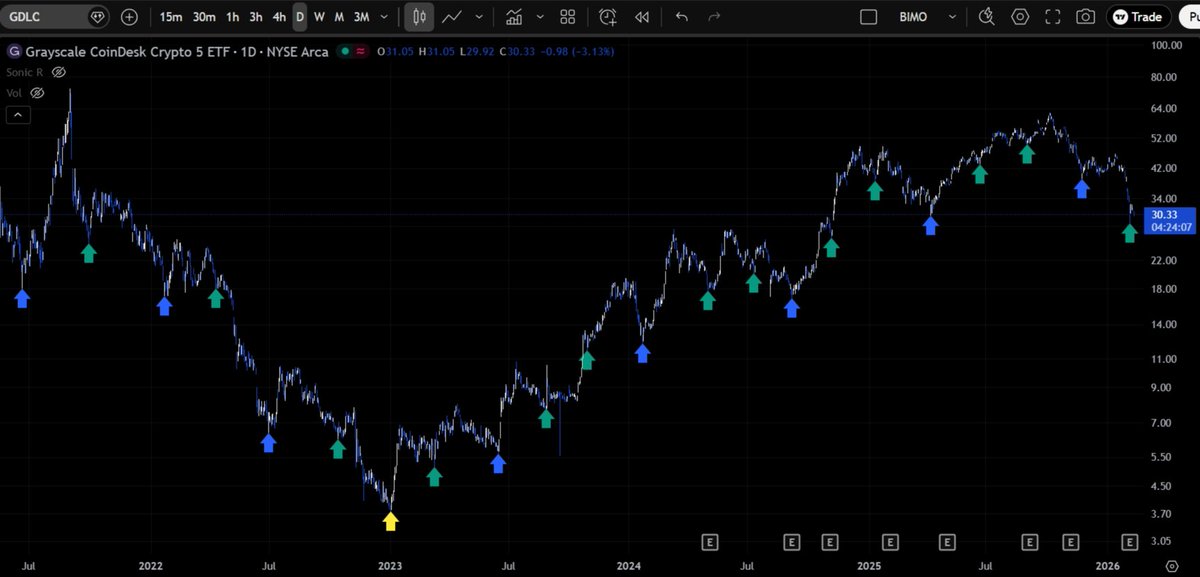This screenshot has height=577, width=1200.
Task: Click the green arrow marker near current price
Action: (x=1129, y=232)
